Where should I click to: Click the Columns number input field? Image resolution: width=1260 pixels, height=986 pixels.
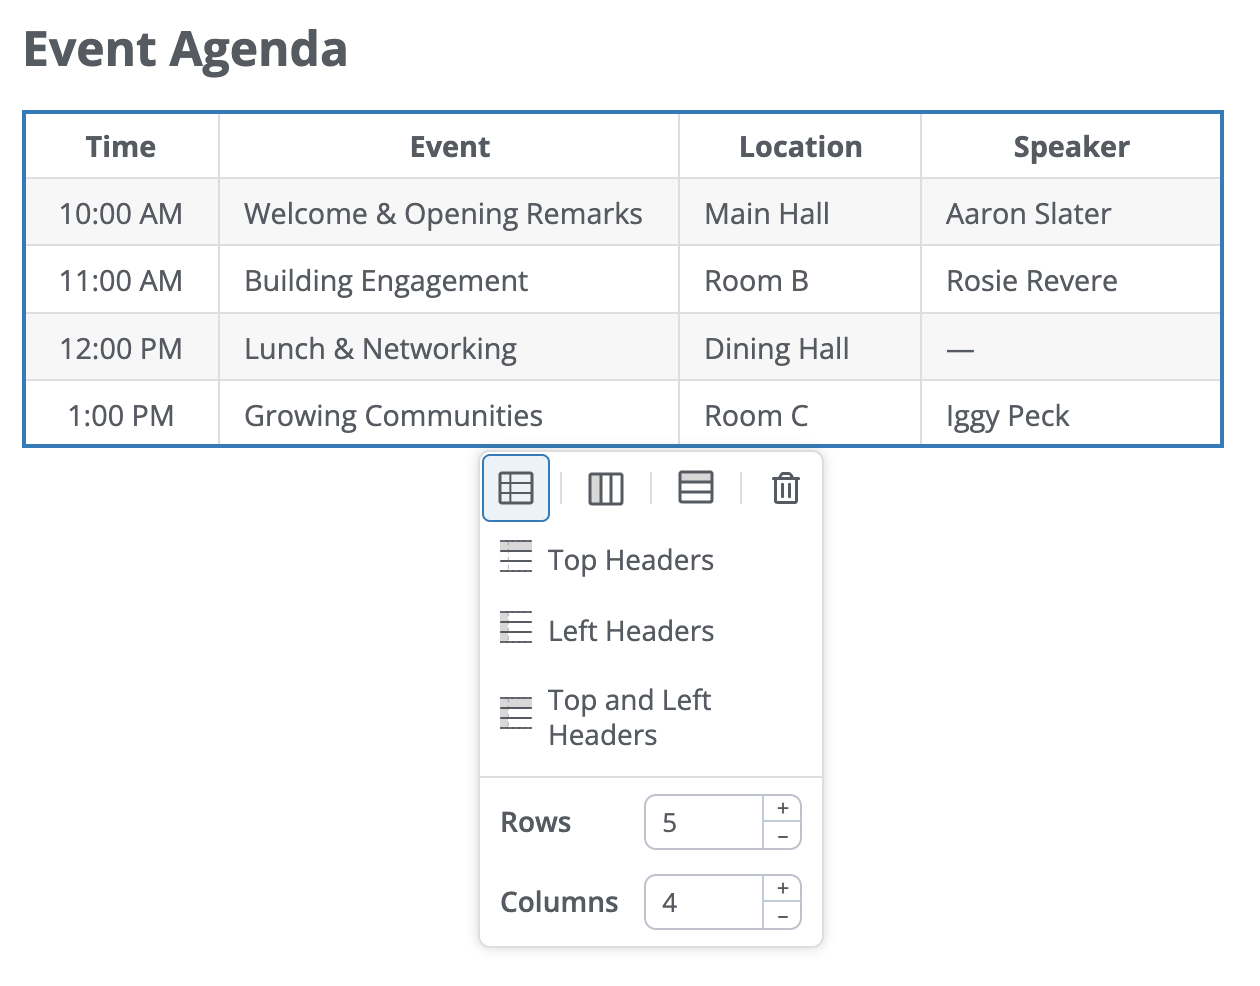(704, 902)
